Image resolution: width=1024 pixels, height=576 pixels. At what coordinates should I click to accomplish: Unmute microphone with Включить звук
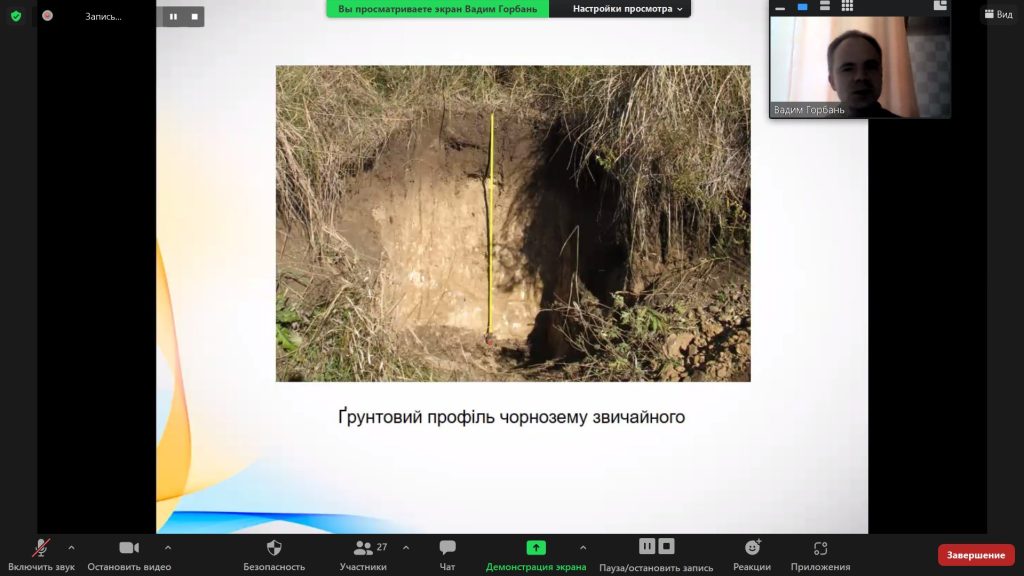pyautogui.click(x=41, y=555)
